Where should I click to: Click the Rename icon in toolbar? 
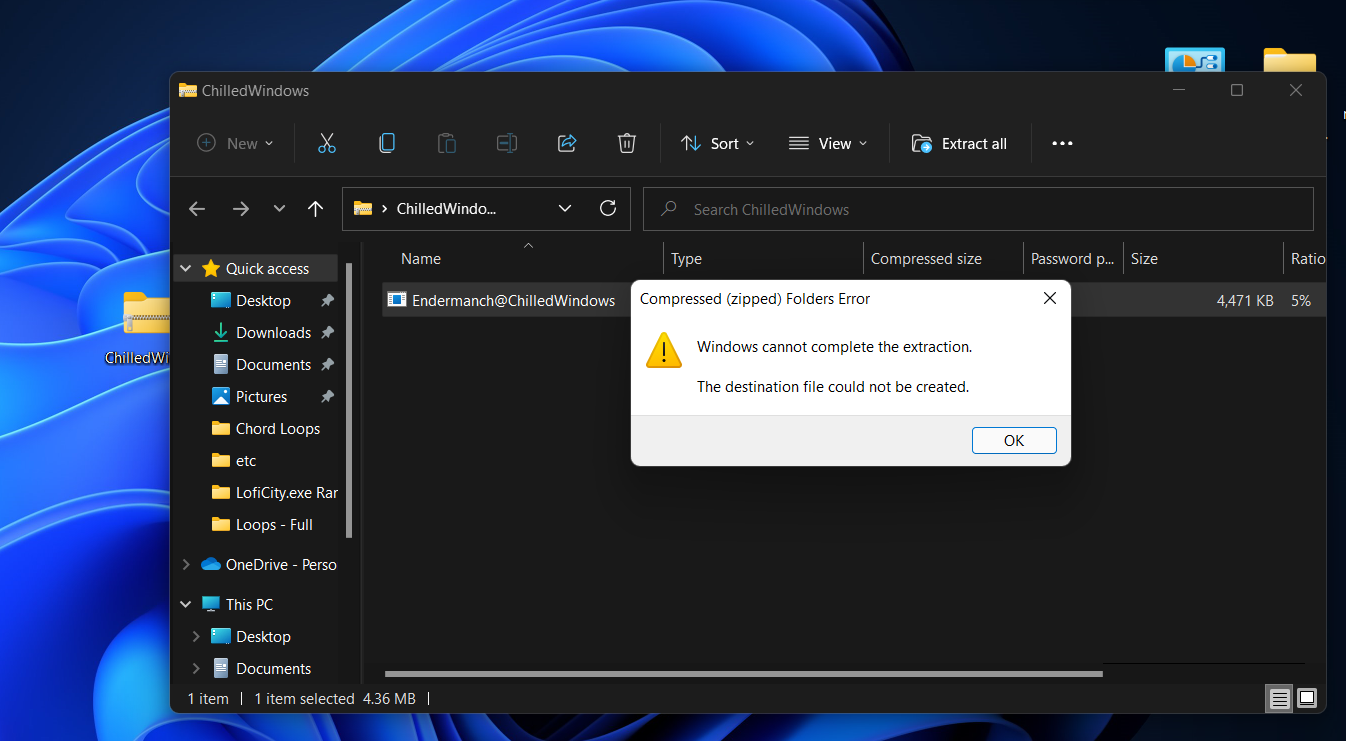(507, 143)
